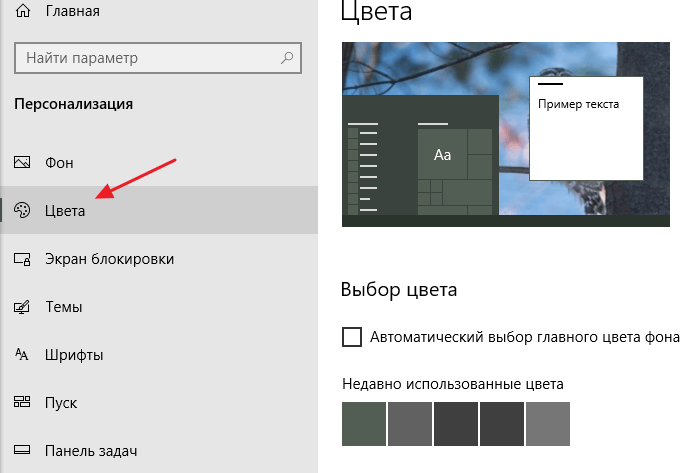Click the Панель задач taskbar icon
688x473 pixels.
[22, 450]
